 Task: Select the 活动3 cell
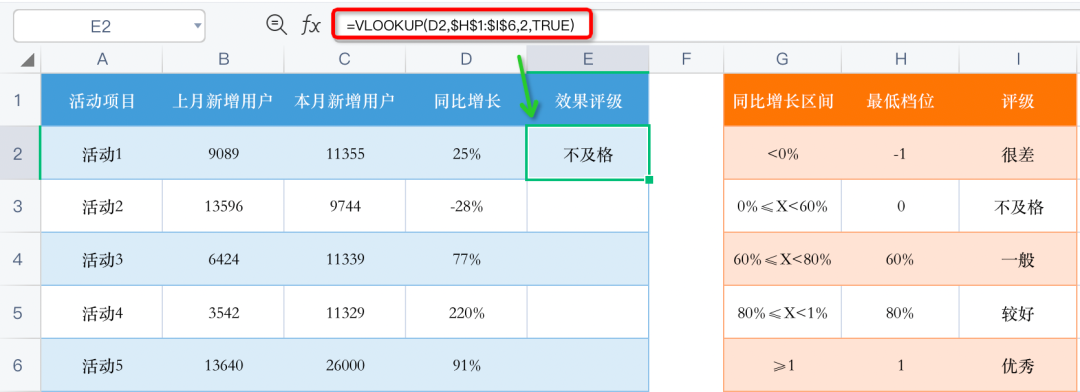102,260
